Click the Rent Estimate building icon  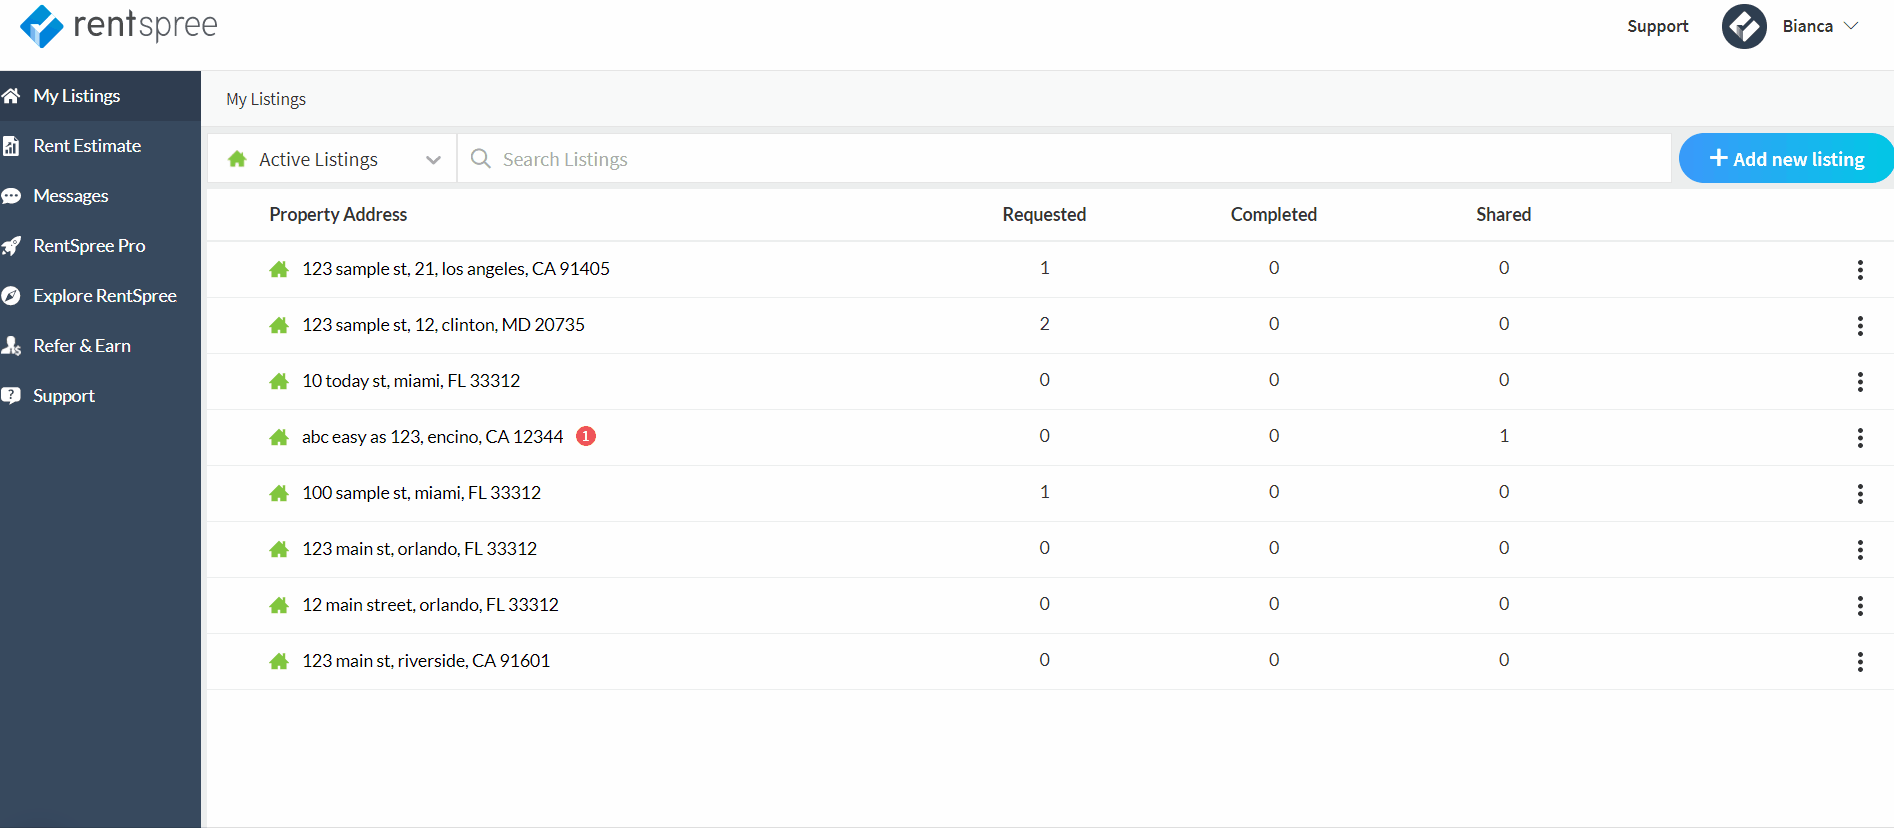[x=11, y=146]
